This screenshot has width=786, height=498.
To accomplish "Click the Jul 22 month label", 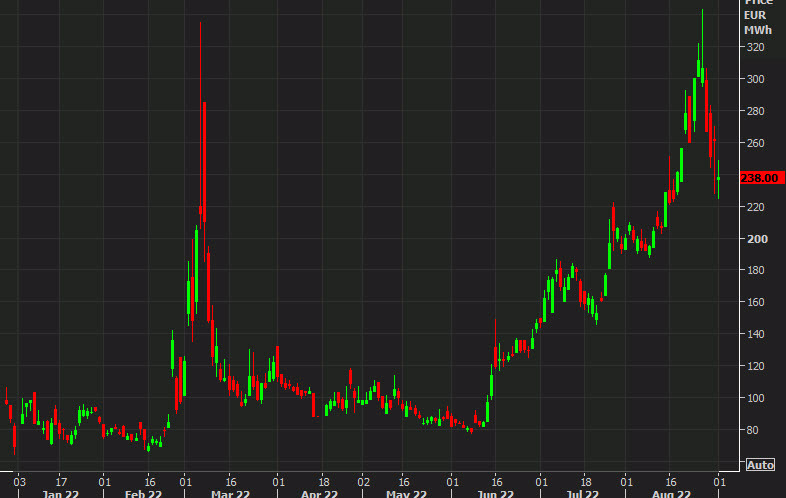I will [x=582, y=494].
